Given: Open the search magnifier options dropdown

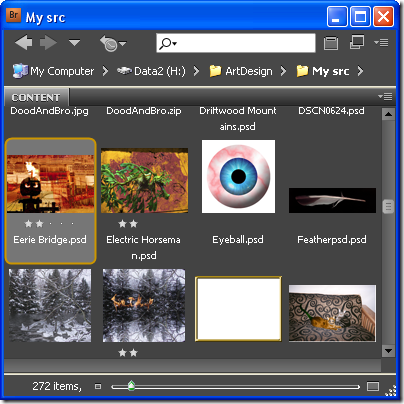Looking at the screenshot, I should [x=168, y=43].
